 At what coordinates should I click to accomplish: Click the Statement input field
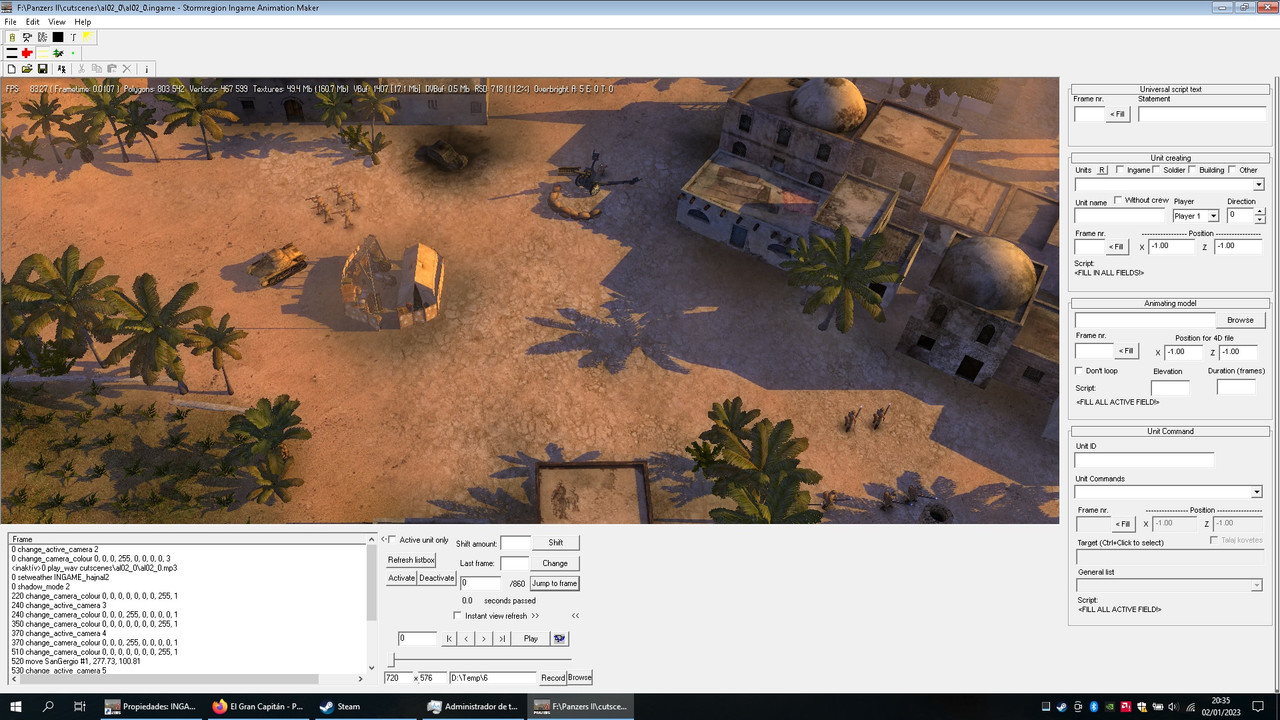(x=1201, y=114)
